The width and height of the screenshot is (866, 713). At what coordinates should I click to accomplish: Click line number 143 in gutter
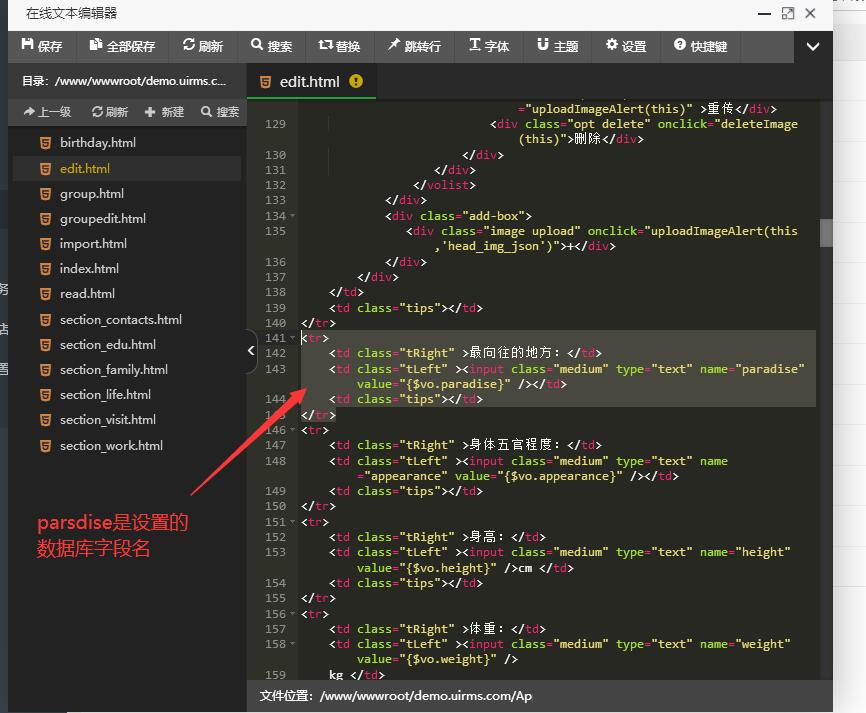[x=275, y=369]
